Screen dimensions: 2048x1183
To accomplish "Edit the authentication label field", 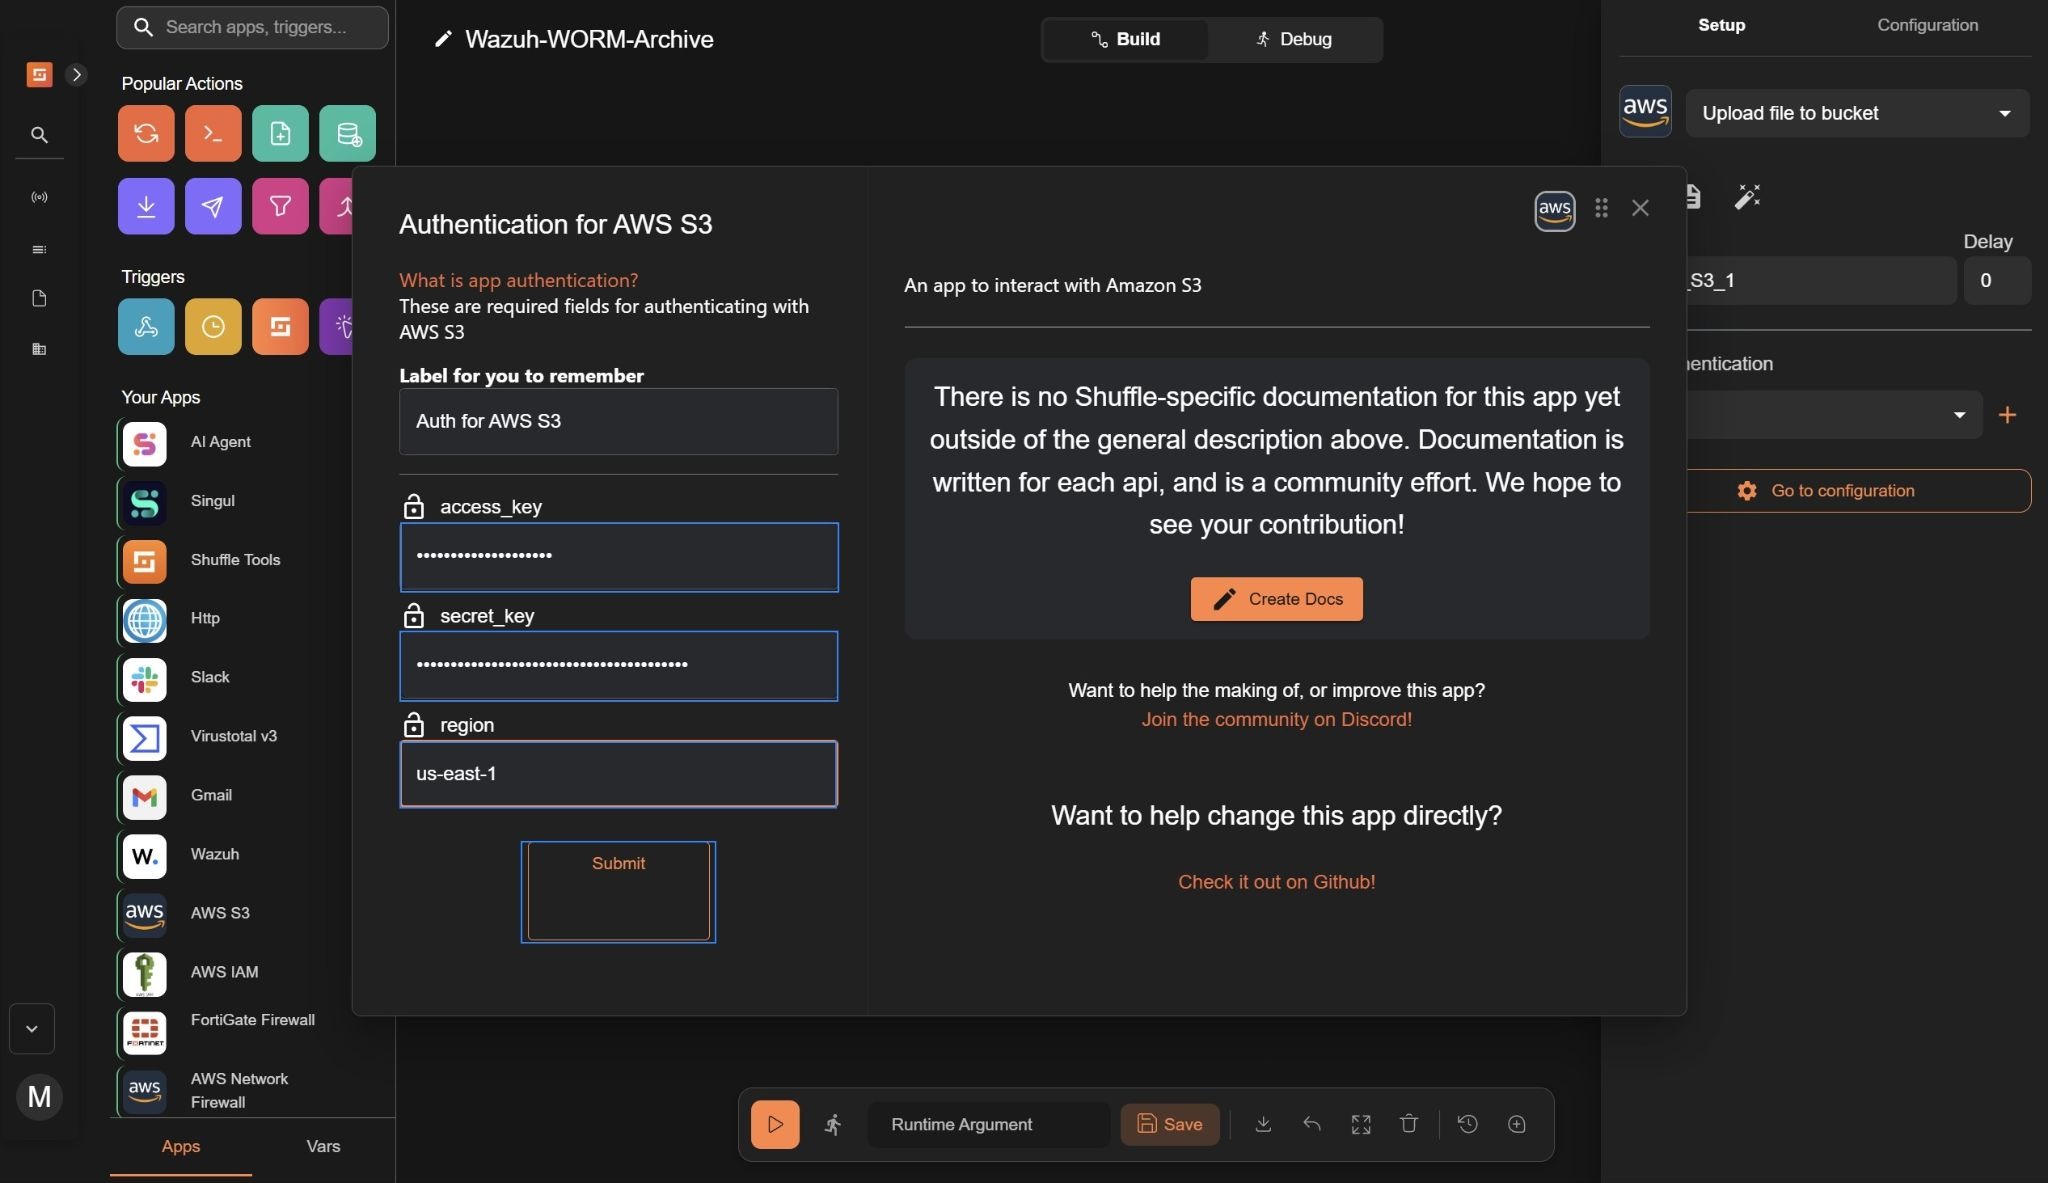I will [618, 421].
